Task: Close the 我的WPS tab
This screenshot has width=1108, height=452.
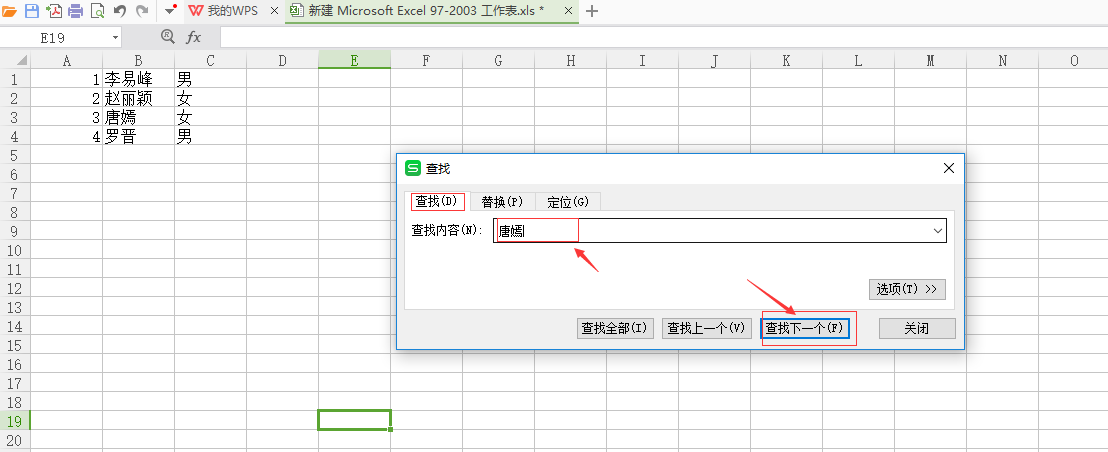Action: 275,11
